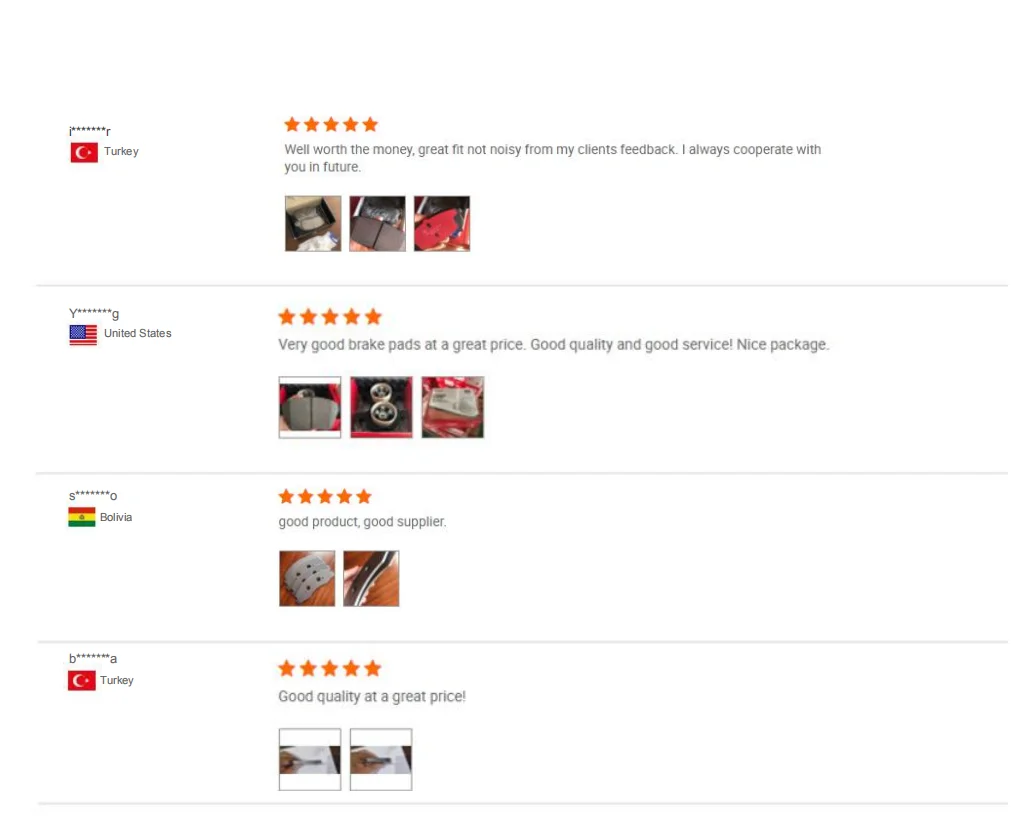Click the Turkey flag icon for reviewer i*******r
Viewport: 1019px width, 831px height.
(x=84, y=152)
